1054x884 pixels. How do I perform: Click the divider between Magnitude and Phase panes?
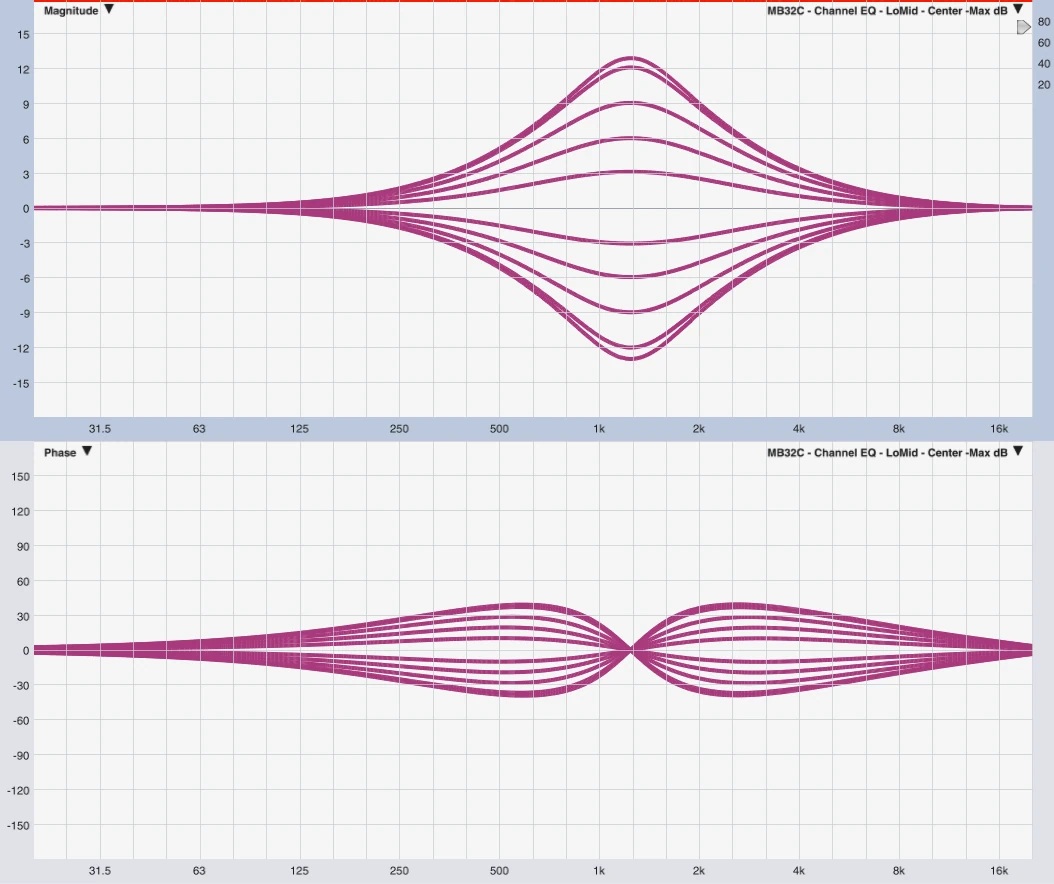(527, 441)
